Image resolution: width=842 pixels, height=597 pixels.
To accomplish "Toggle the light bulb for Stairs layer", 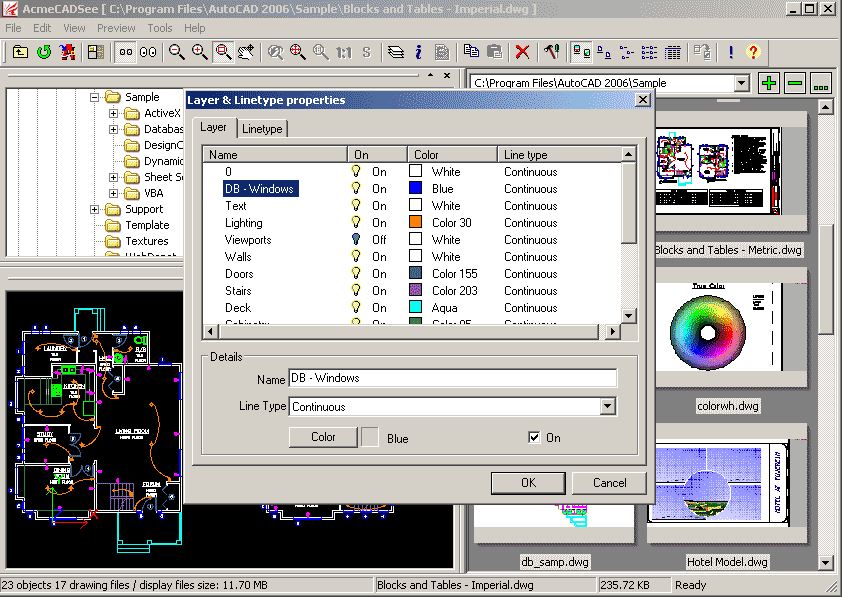I will click(355, 290).
